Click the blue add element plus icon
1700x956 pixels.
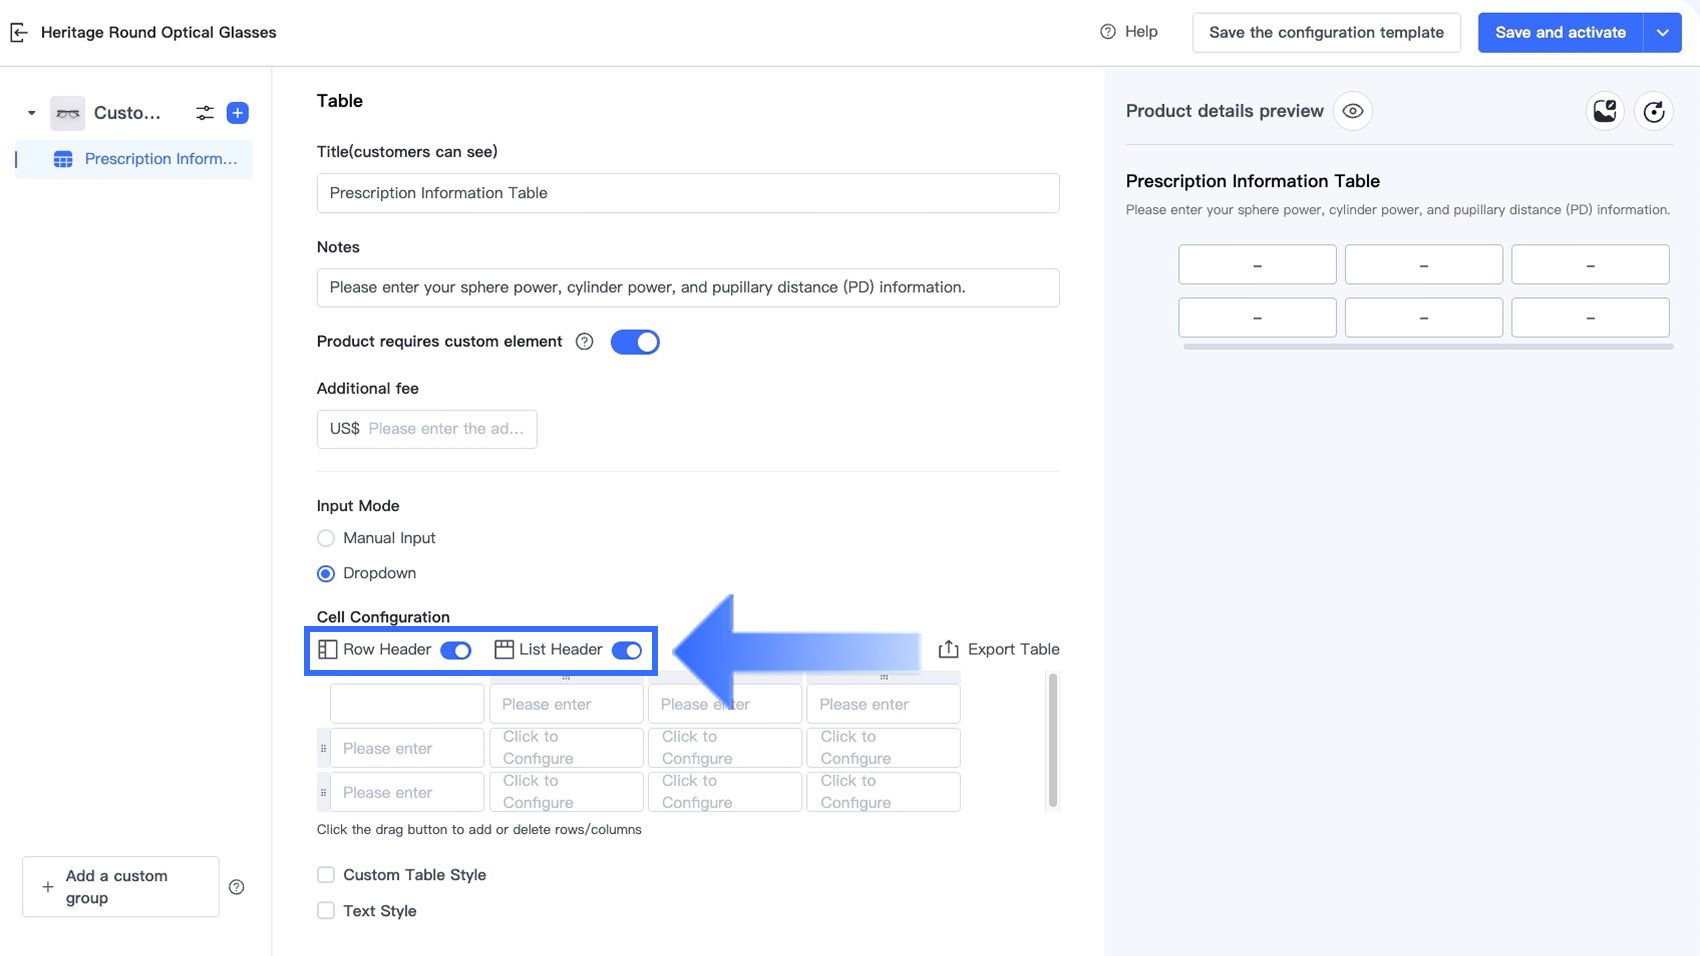tap(238, 113)
